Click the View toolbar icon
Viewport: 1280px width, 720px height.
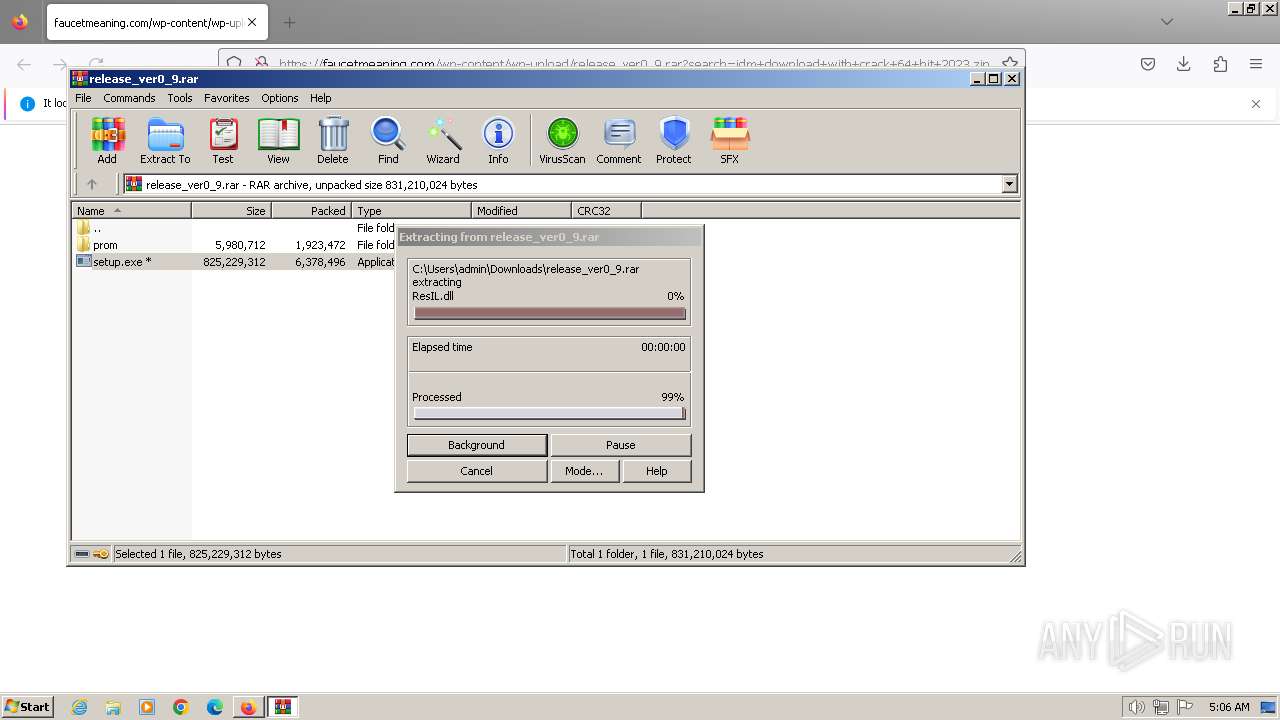[x=278, y=140]
